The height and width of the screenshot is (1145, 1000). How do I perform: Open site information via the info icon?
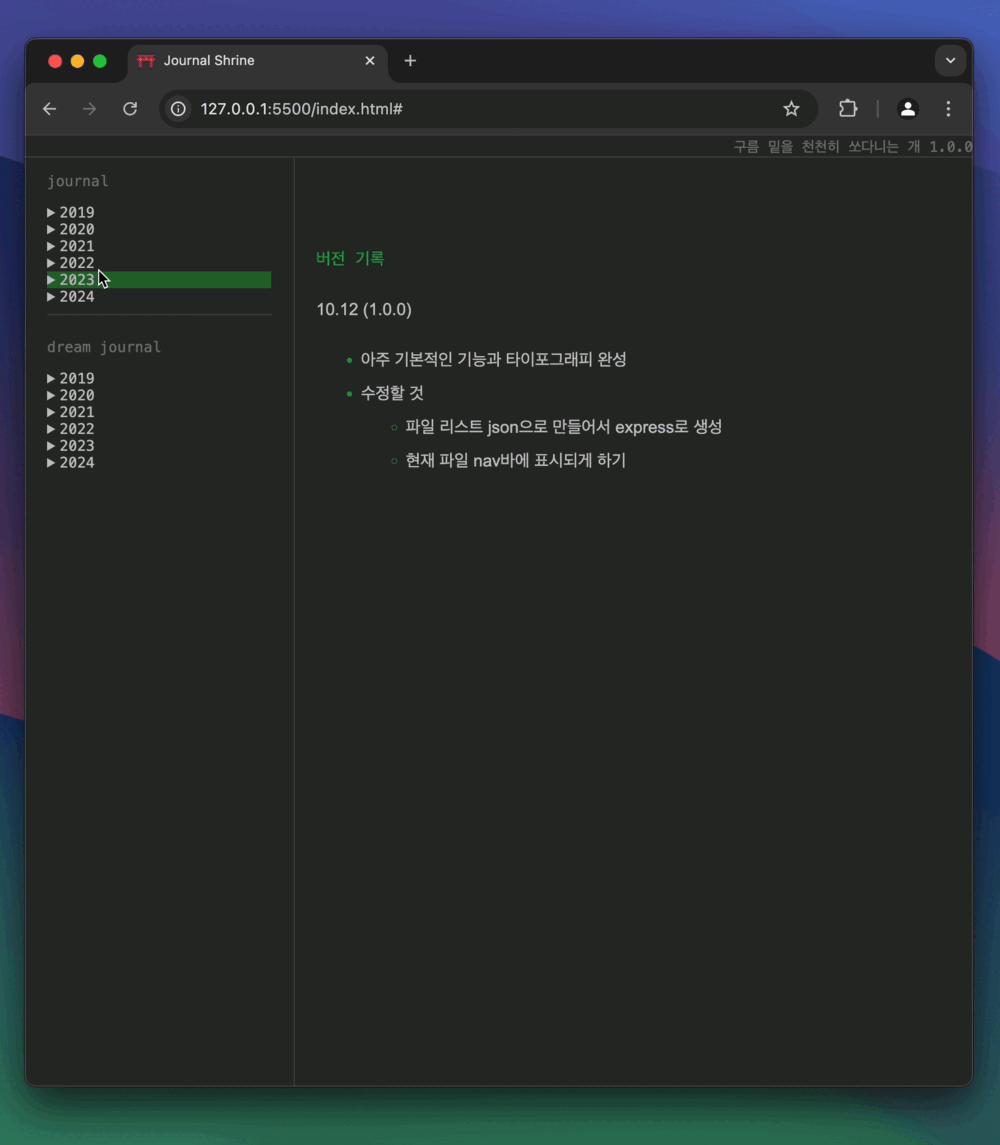pos(177,109)
